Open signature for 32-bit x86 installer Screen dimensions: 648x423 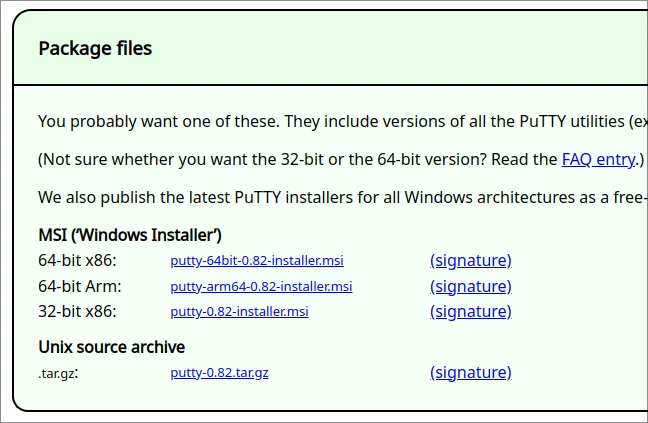pyautogui.click(x=470, y=311)
